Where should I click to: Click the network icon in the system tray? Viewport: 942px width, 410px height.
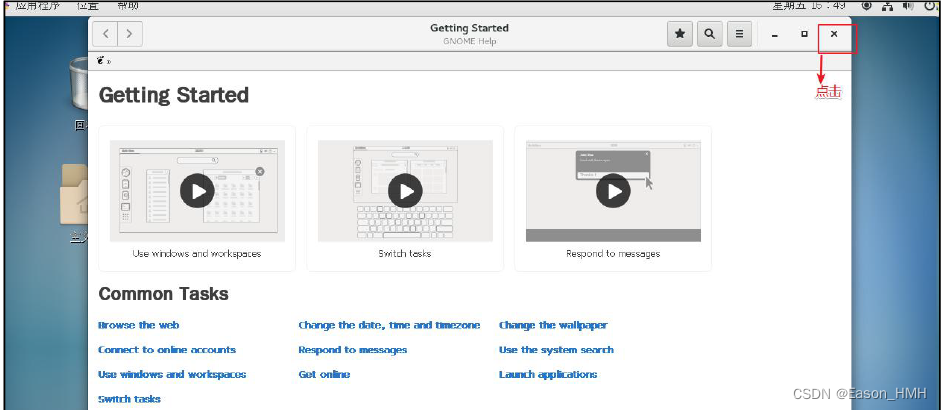tap(887, 6)
